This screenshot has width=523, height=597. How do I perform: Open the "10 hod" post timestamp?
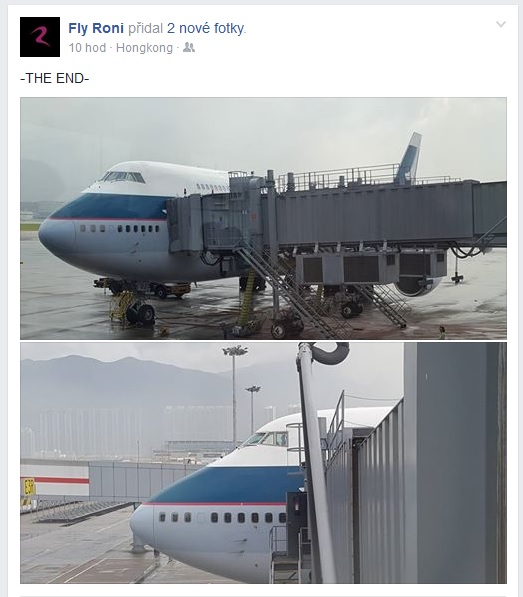coord(87,48)
